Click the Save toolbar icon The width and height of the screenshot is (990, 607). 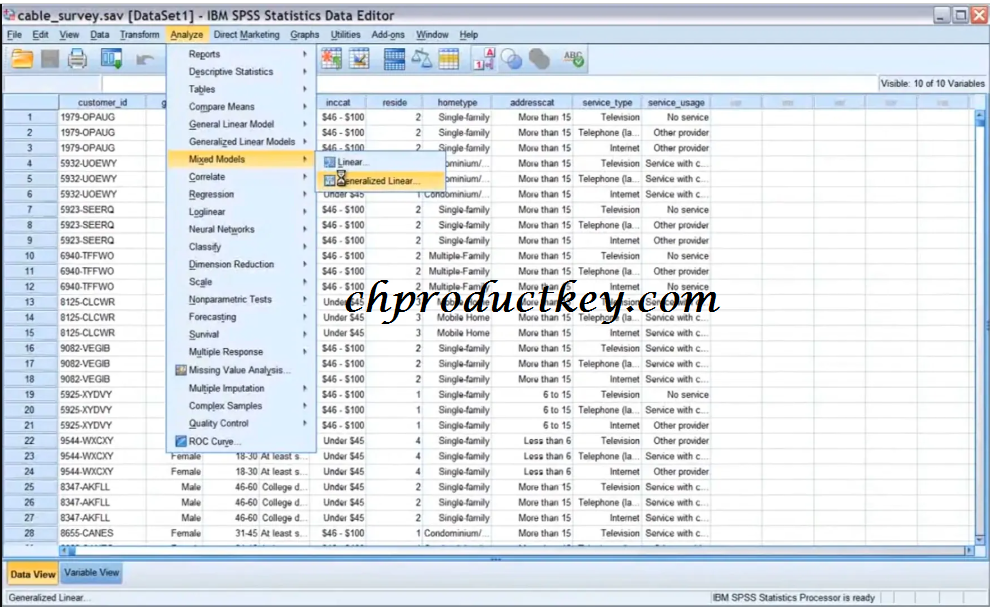50,59
